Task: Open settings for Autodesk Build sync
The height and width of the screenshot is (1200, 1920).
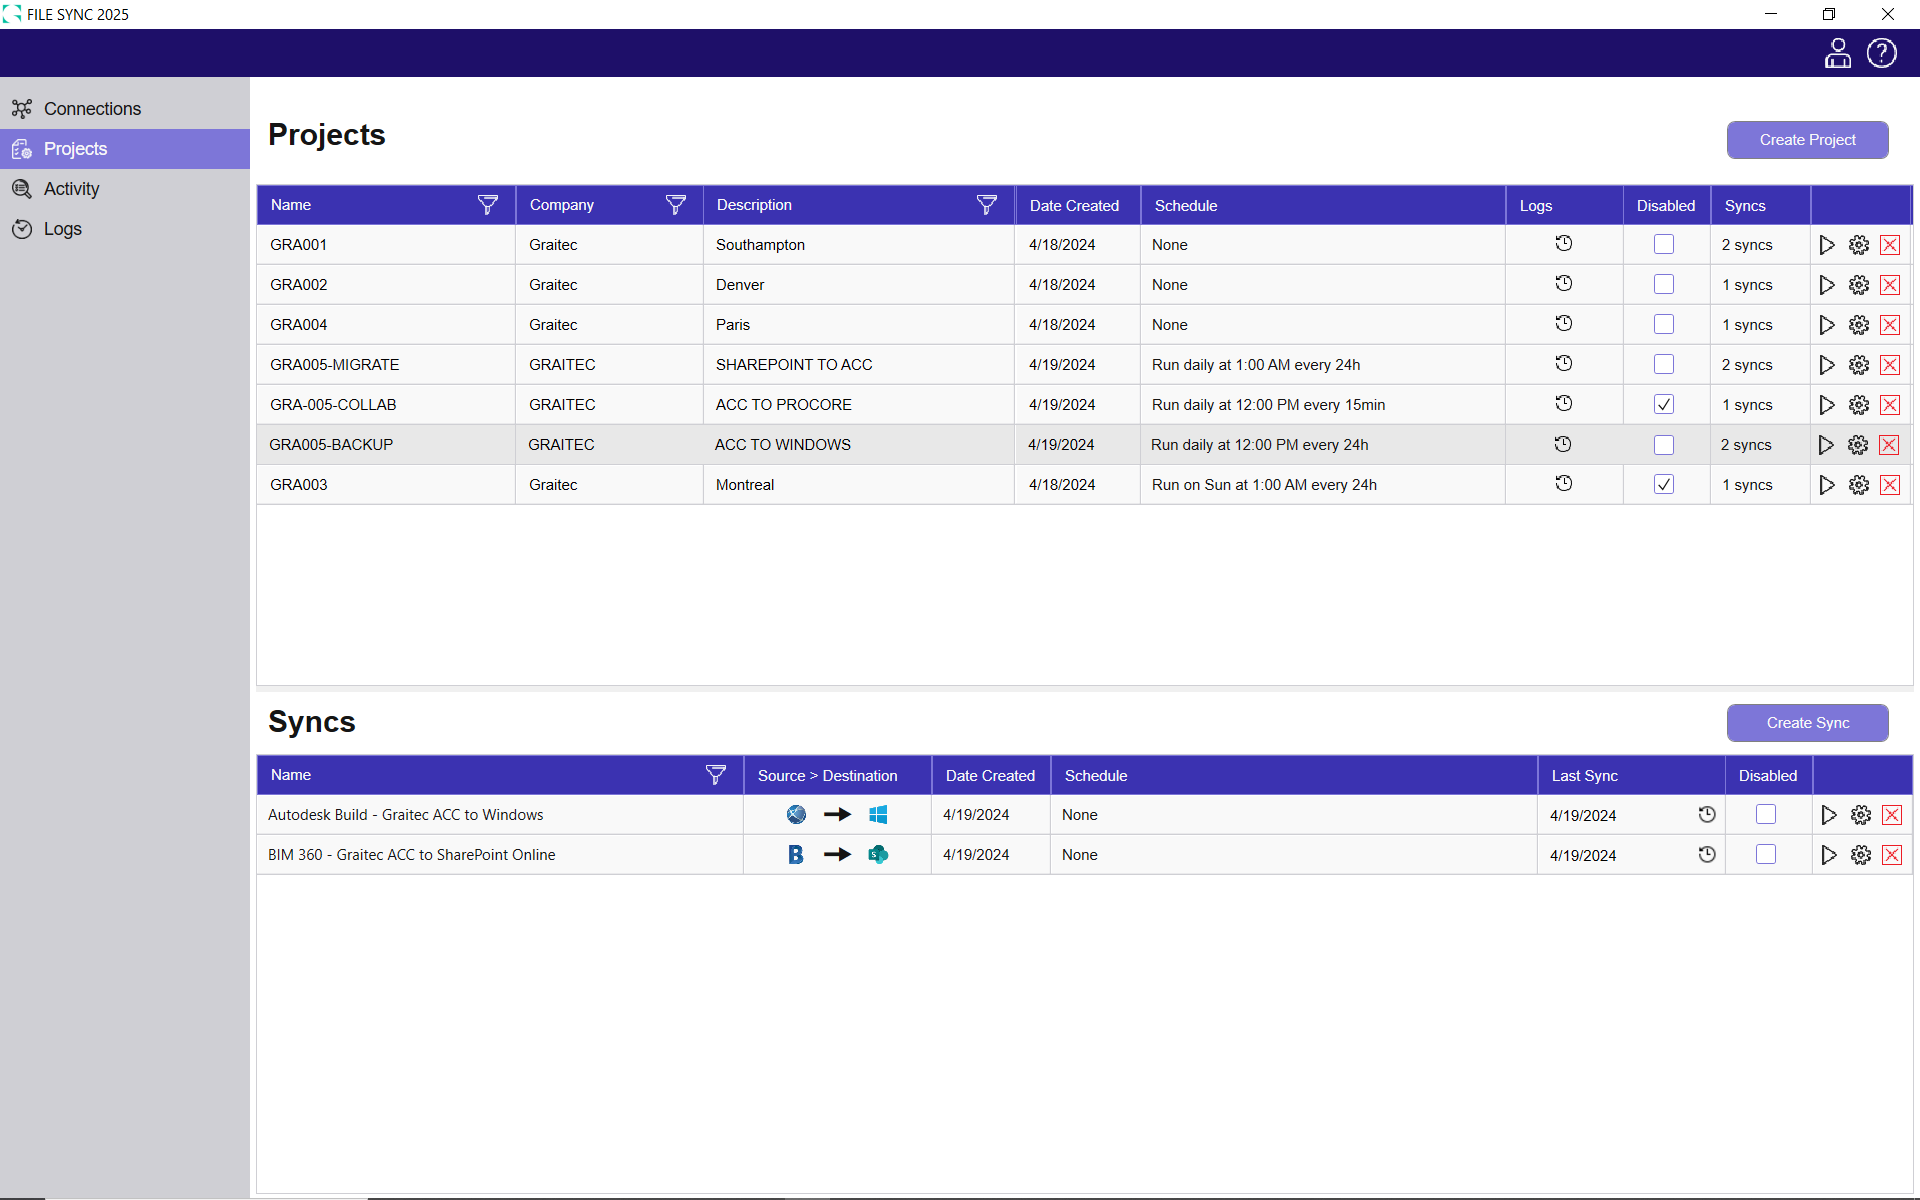Action: [x=1860, y=815]
